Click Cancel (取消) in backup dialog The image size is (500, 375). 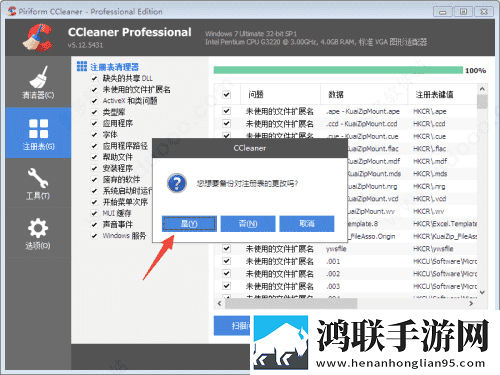[x=307, y=224]
